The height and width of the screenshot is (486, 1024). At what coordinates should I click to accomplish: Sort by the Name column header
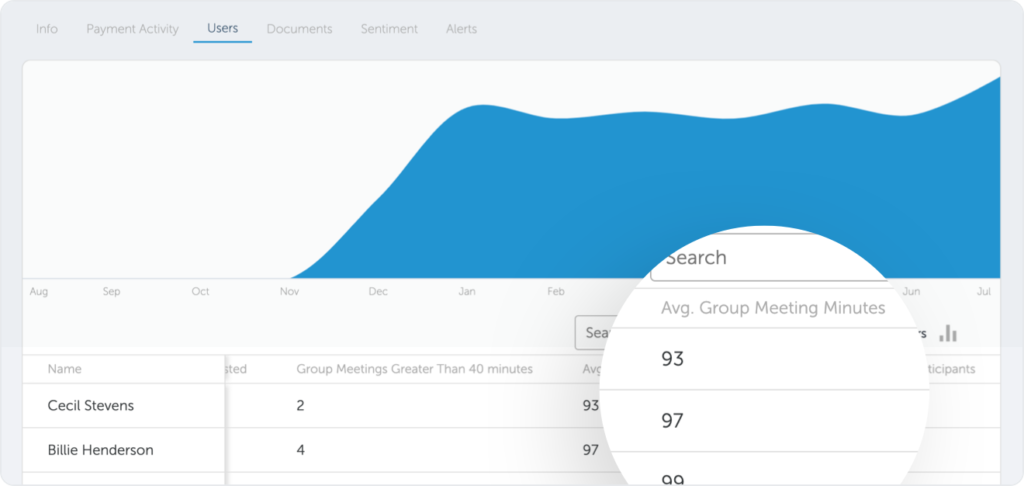tap(64, 369)
